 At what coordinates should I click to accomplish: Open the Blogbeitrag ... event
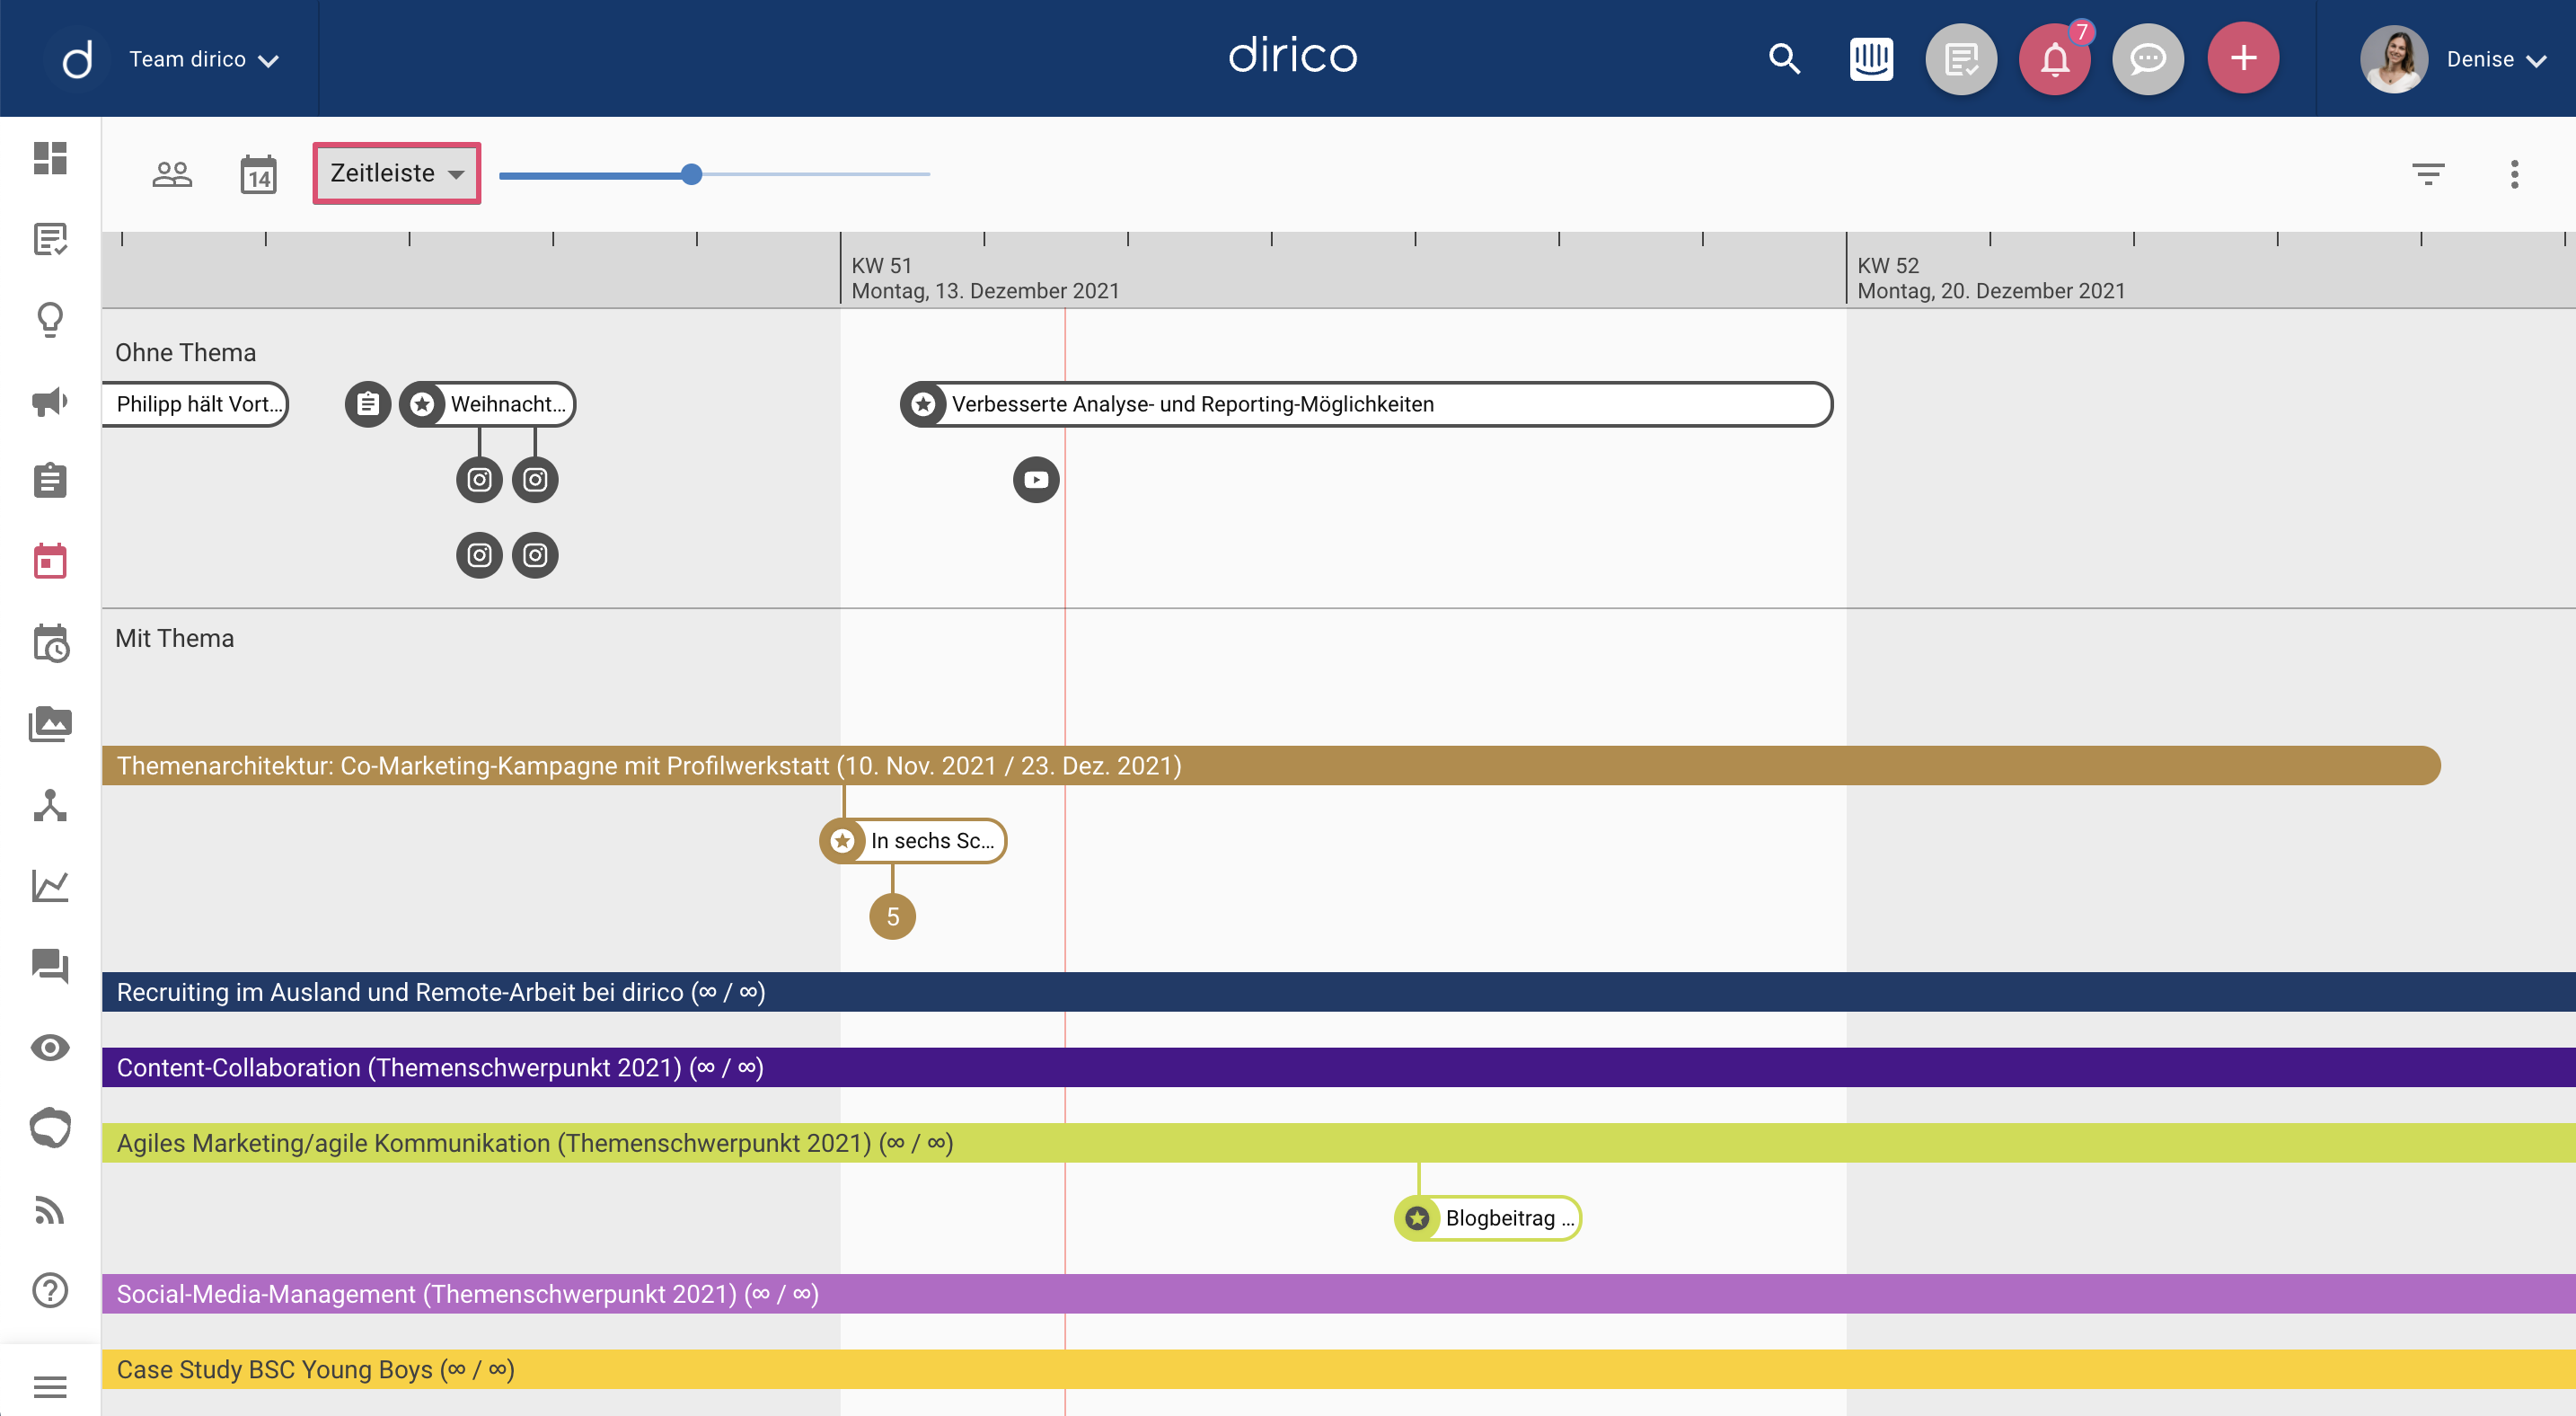coord(1488,1218)
